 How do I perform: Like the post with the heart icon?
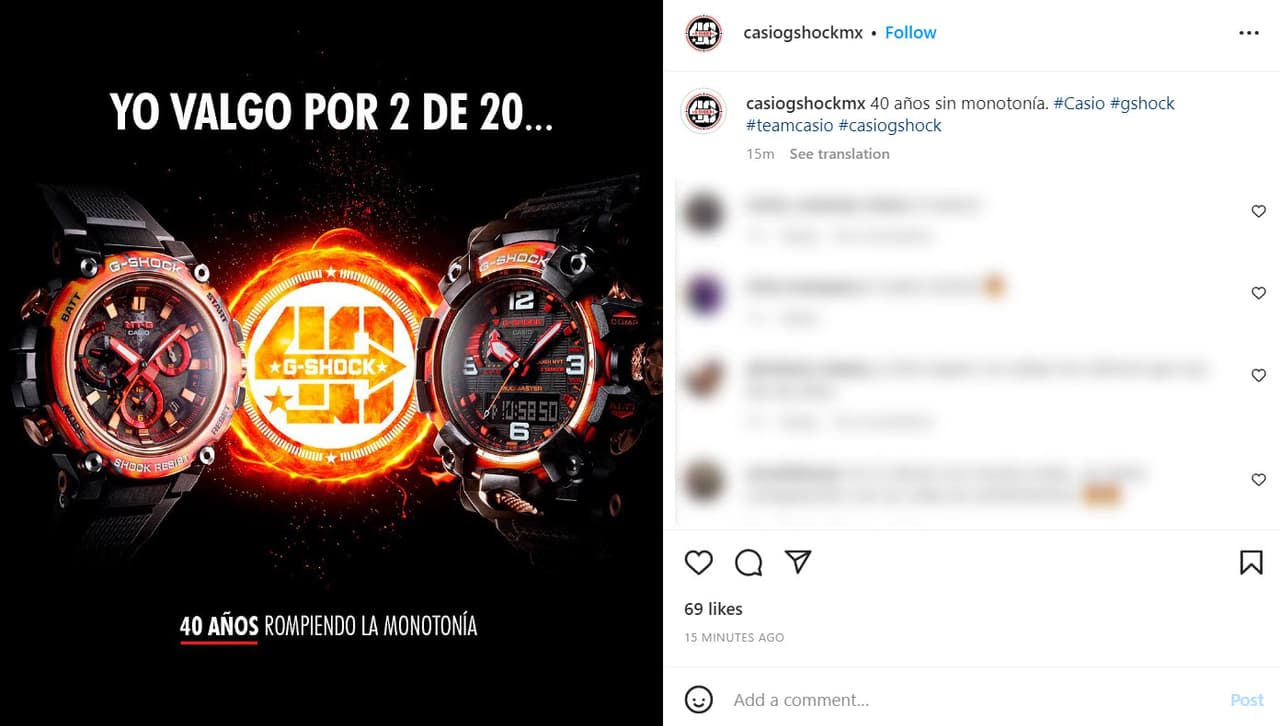[x=698, y=563]
